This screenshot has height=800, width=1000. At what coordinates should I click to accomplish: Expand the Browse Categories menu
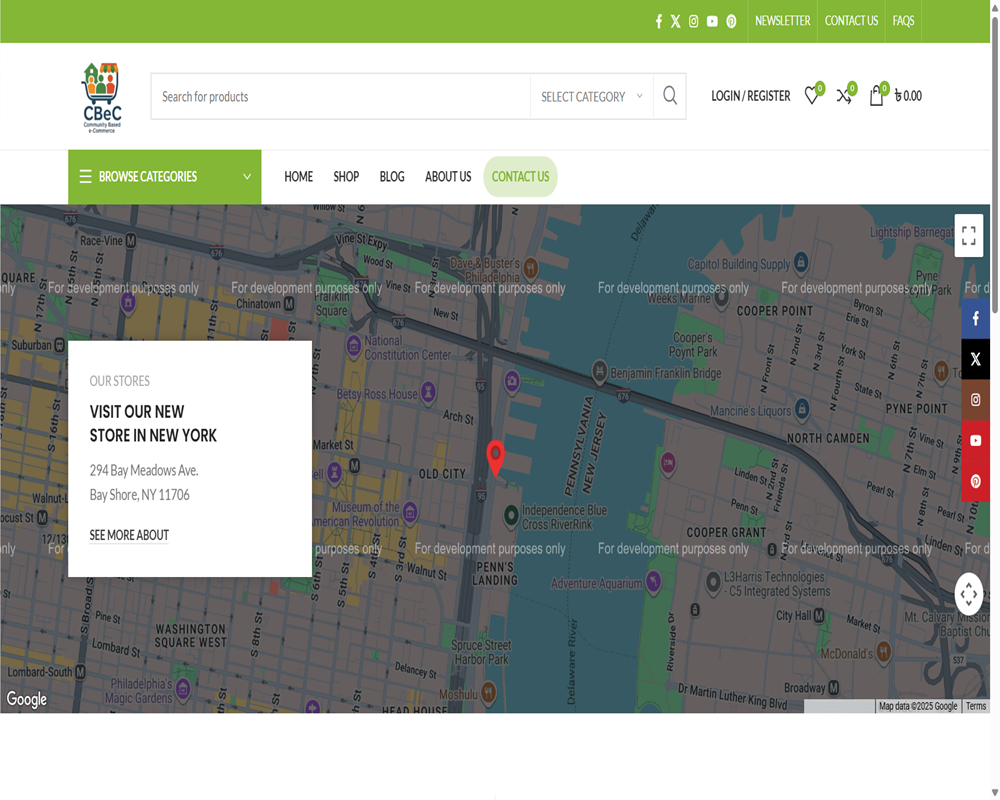click(165, 177)
